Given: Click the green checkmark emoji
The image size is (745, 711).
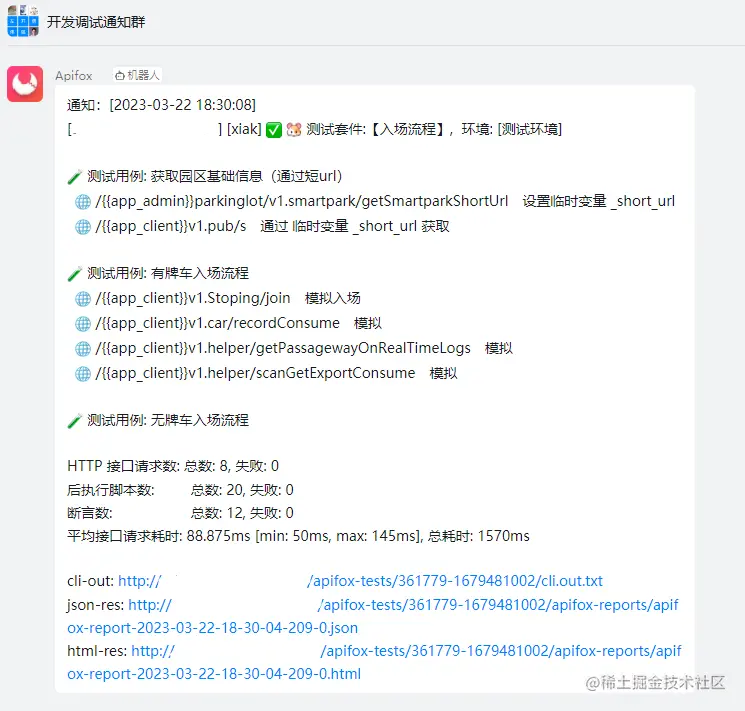Looking at the screenshot, I should tap(274, 130).
